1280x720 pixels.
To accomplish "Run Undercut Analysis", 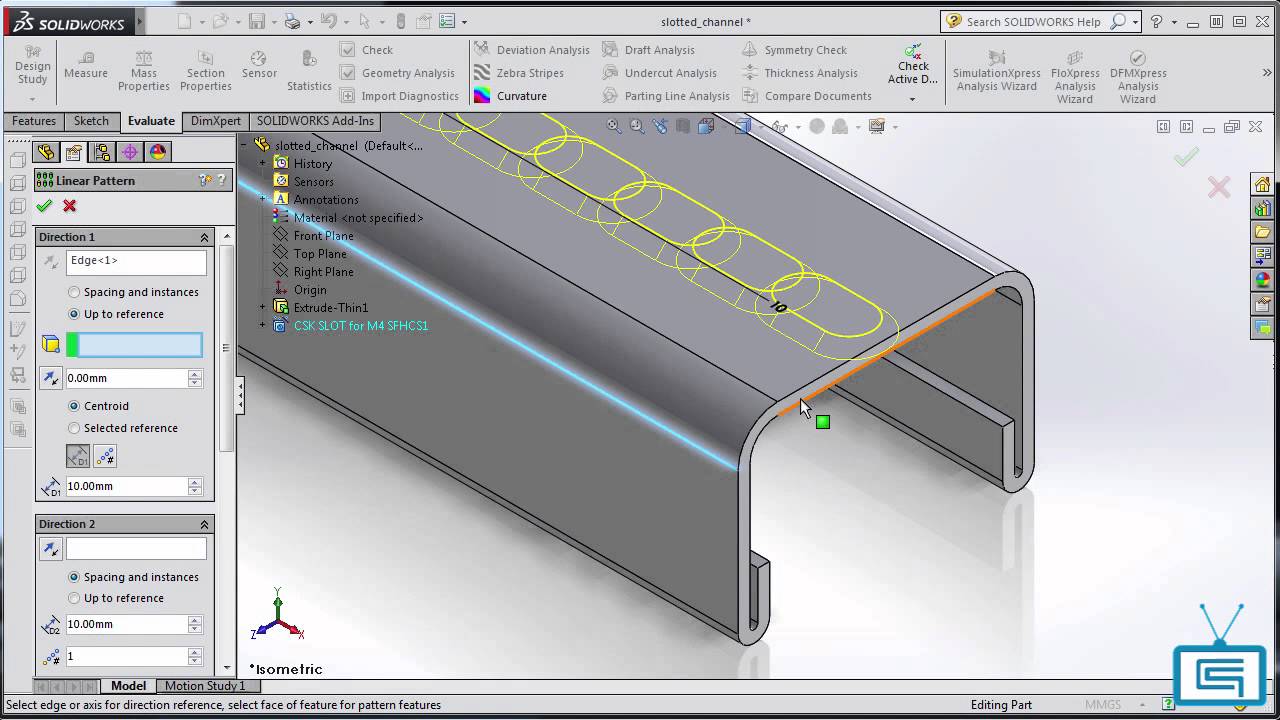I will click(660, 73).
